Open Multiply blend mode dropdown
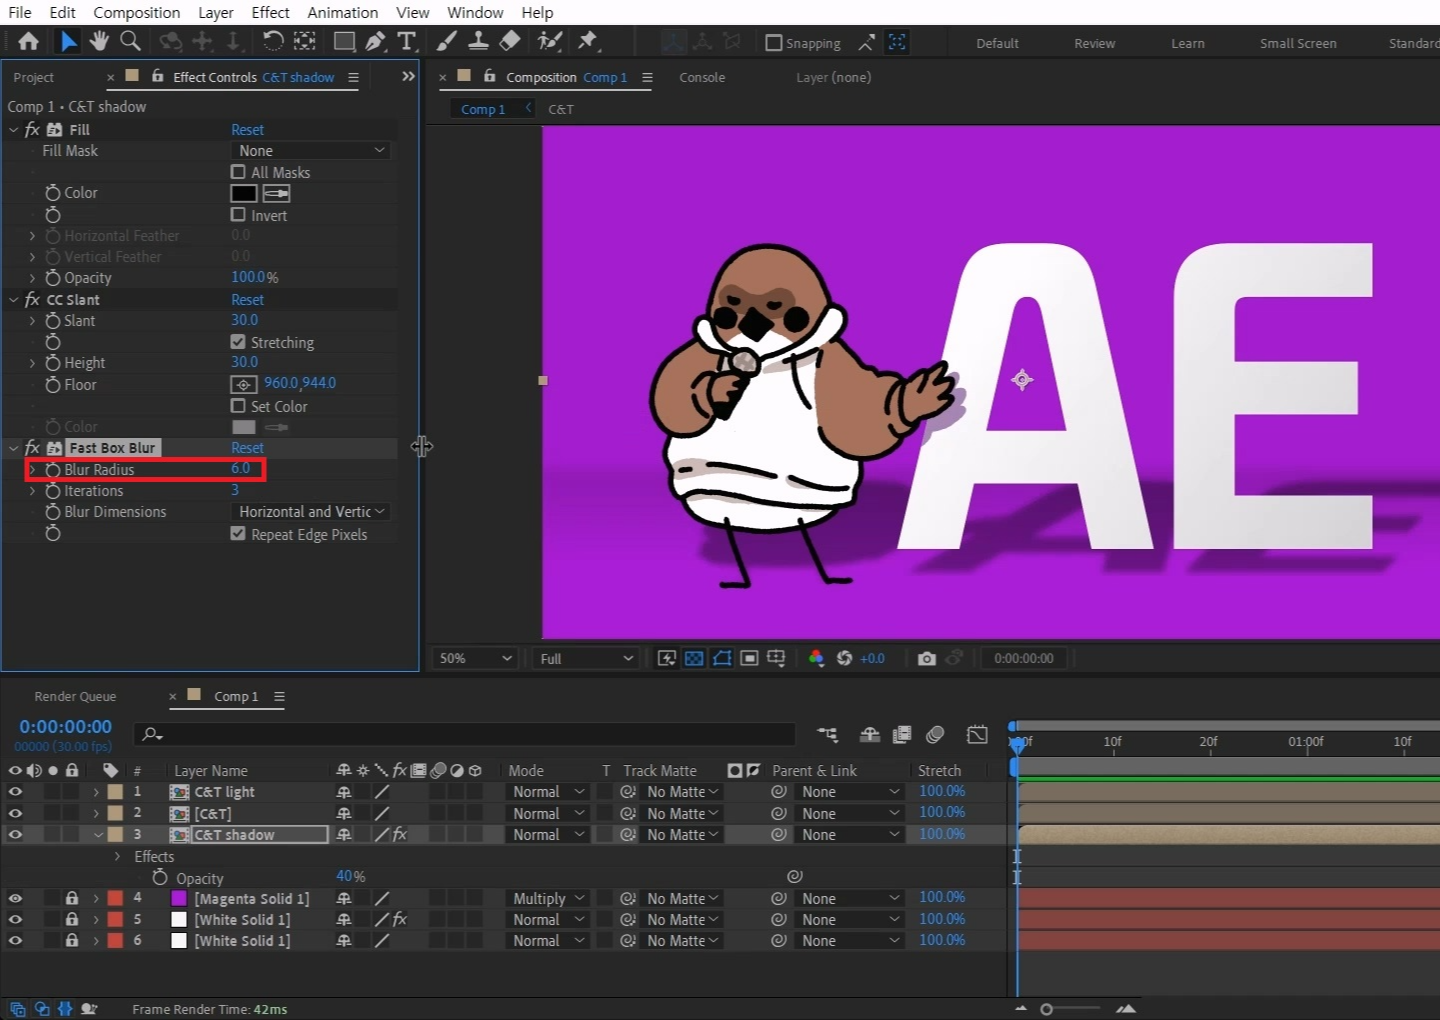Viewport: 1440px width, 1020px height. pyautogui.click(x=548, y=898)
